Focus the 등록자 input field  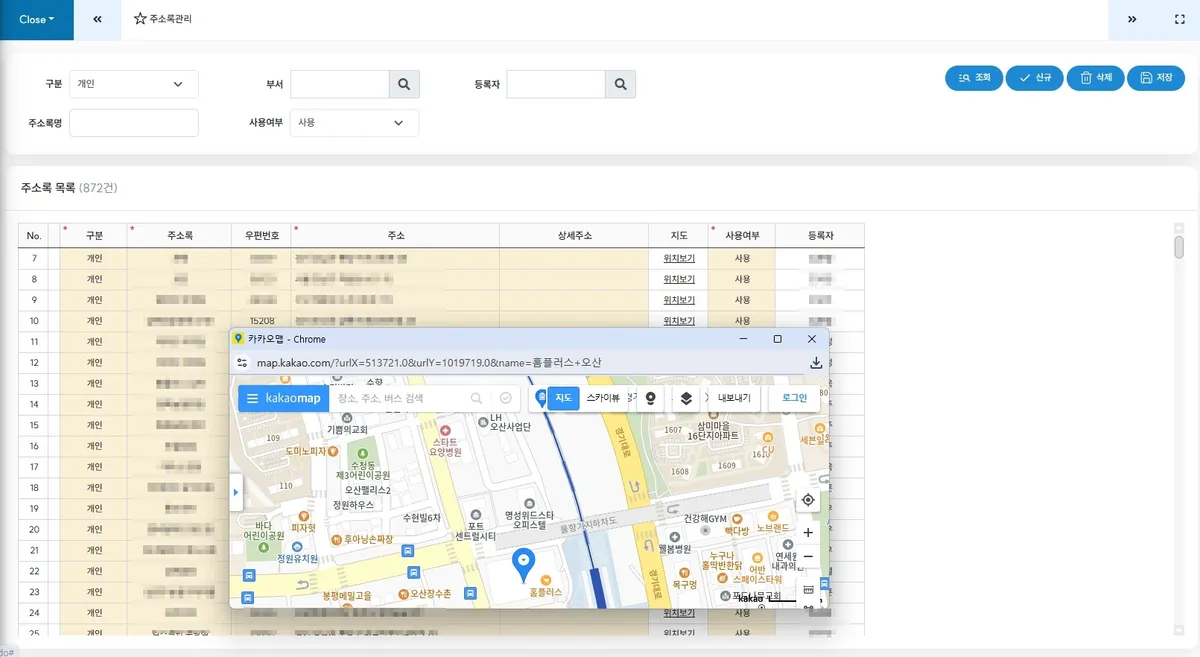coord(555,84)
